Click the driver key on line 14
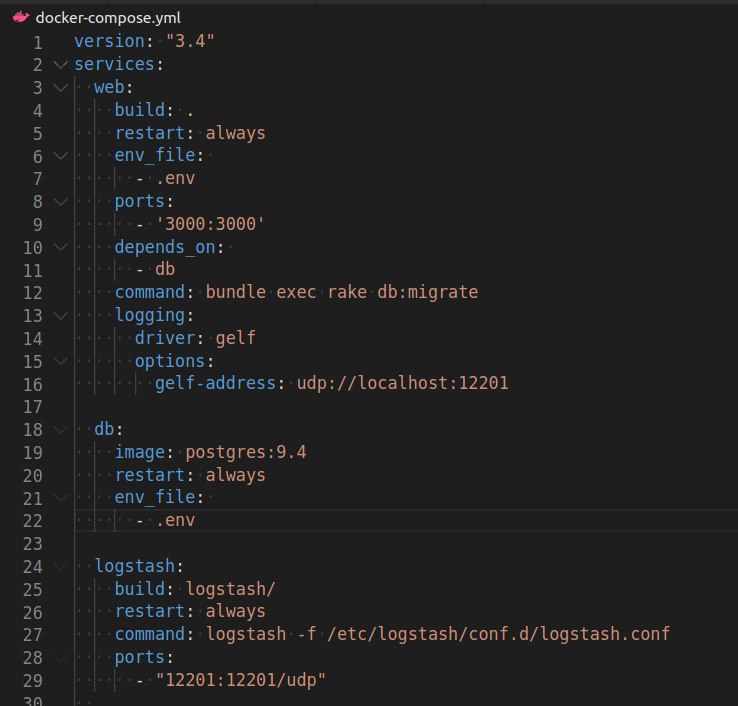This screenshot has height=706, width=738. point(165,338)
